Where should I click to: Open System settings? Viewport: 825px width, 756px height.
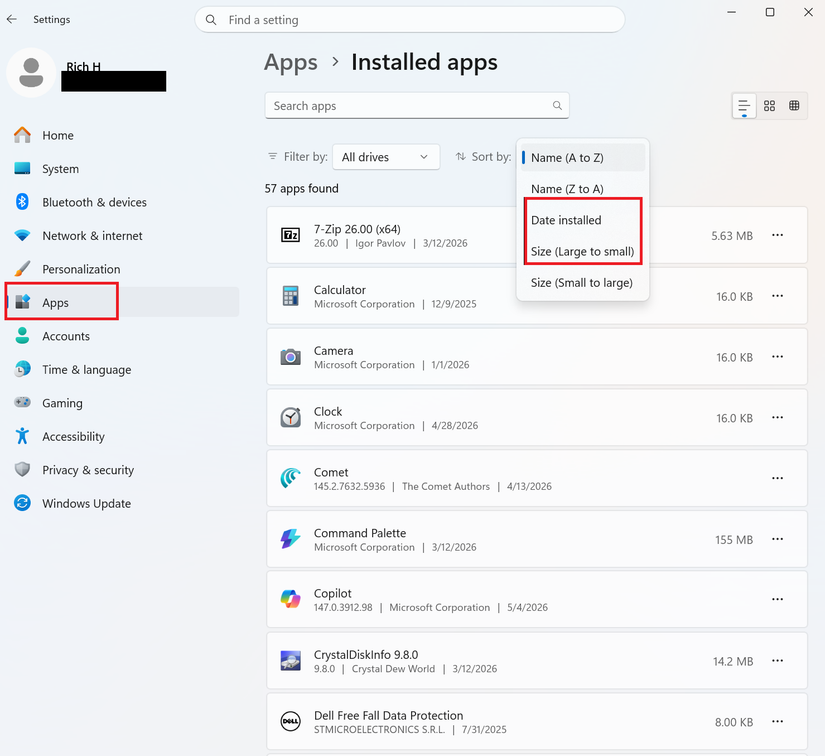click(122, 169)
